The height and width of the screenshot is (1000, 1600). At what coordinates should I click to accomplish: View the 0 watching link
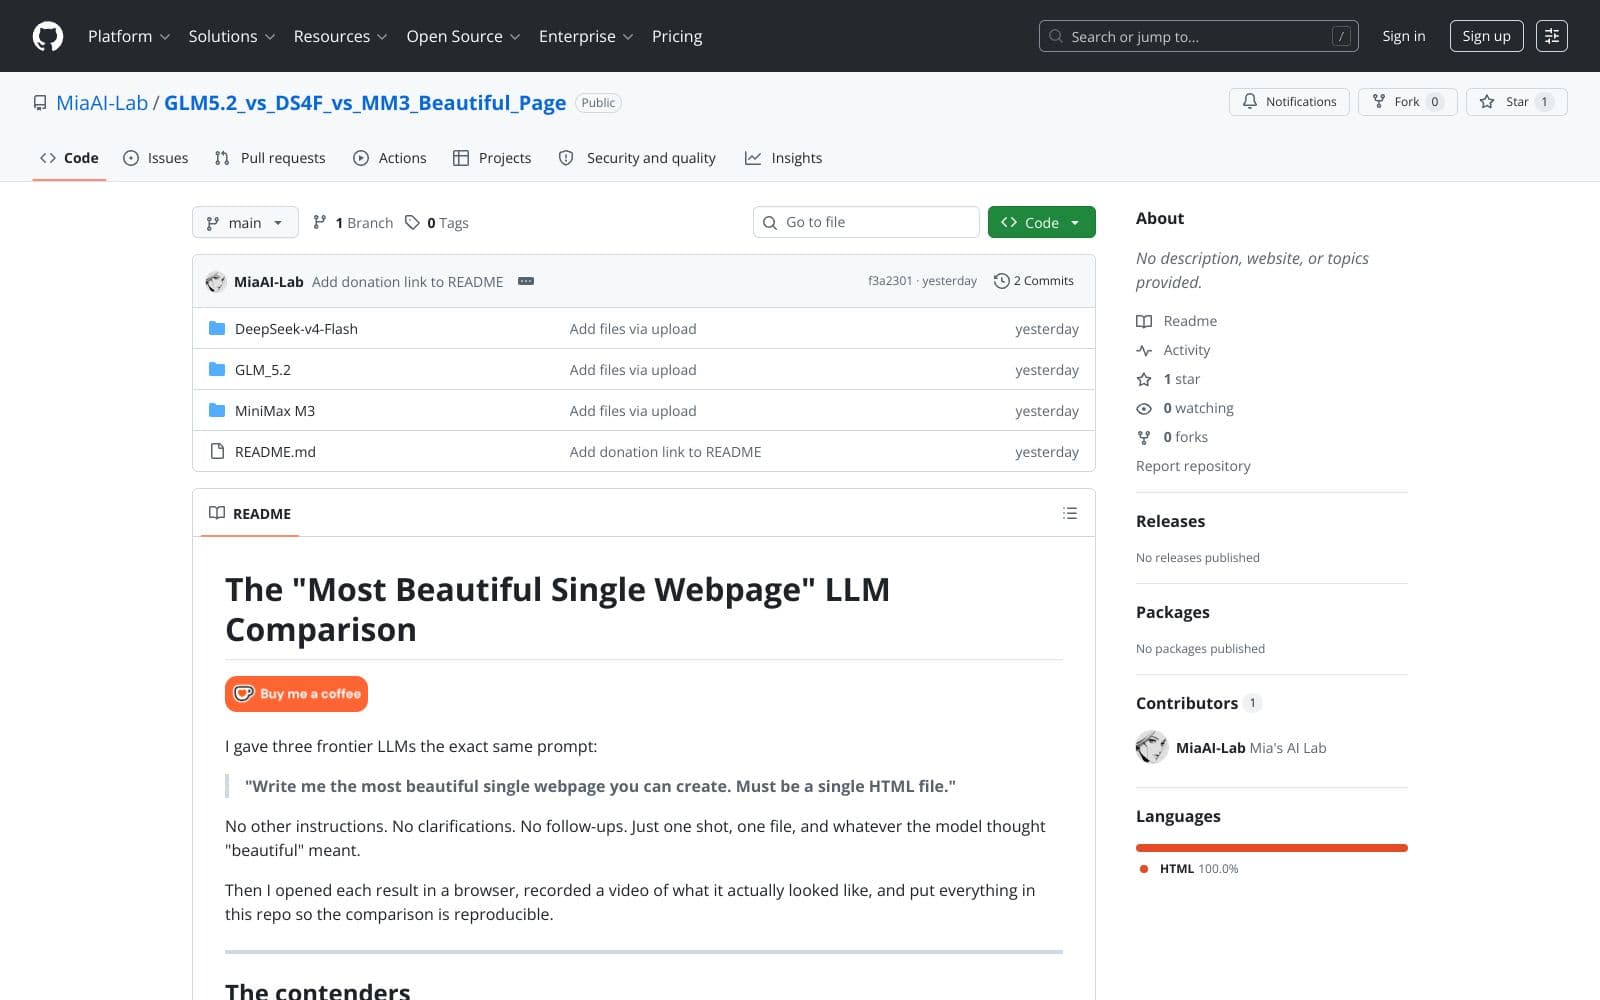[x=1185, y=408]
